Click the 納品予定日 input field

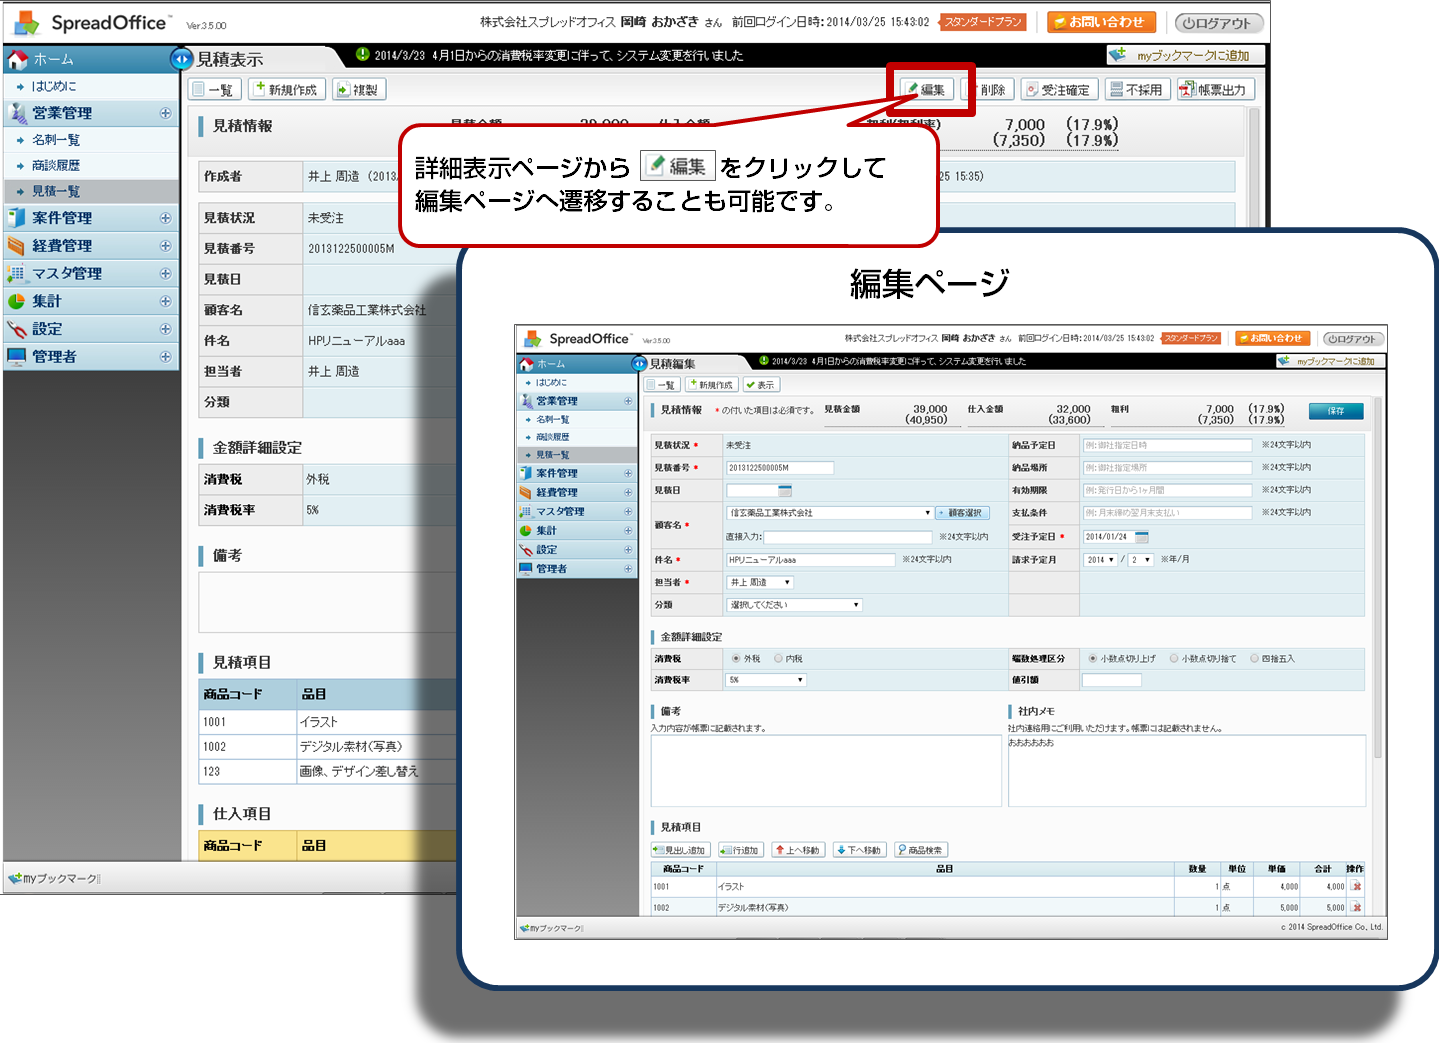(1167, 445)
